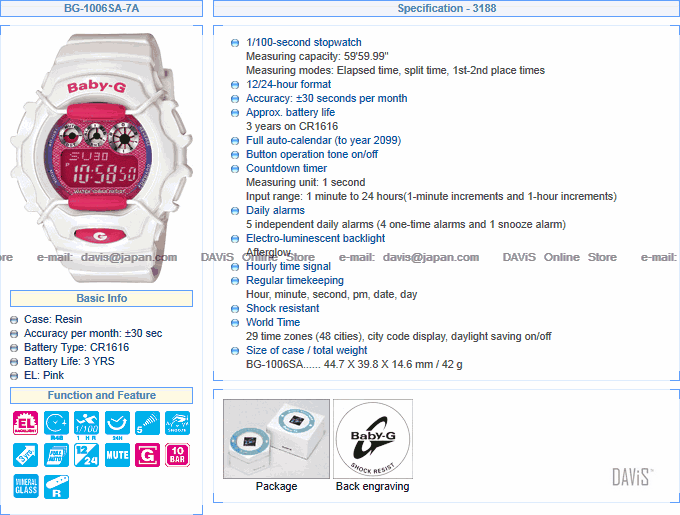Click the pink G shock-resistant icon
This screenshot has width=680, height=515.
click(x=147, y=455)
